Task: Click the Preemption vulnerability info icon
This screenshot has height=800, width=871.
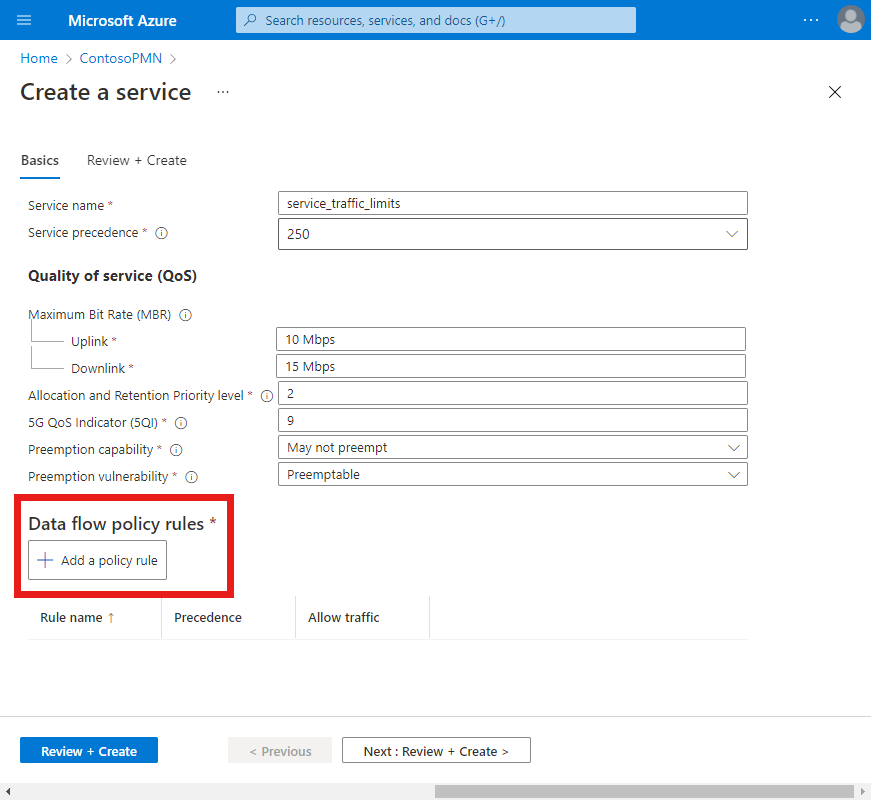Action: 190,477
